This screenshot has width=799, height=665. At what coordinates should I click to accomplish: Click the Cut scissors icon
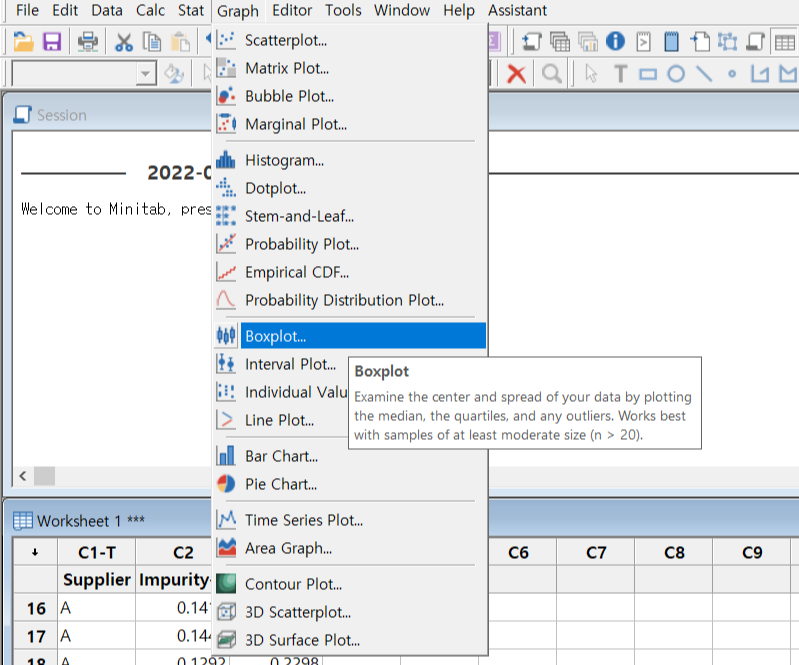point(124,42)
